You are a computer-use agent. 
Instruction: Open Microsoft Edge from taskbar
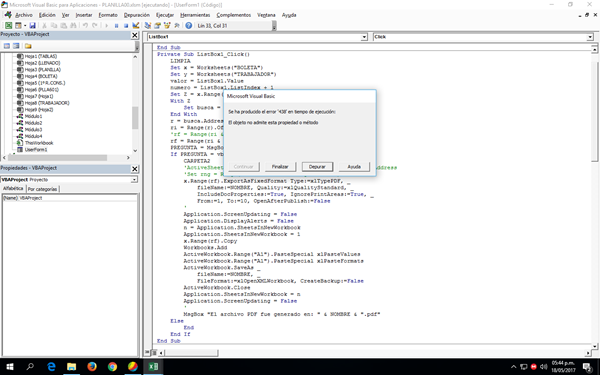tap(51, 367)
